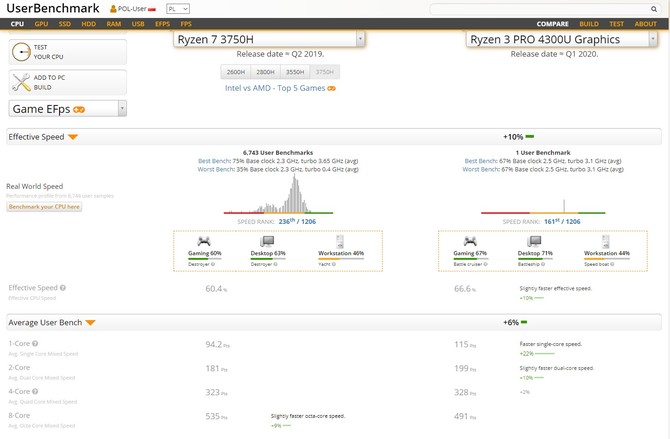Click in the top search field
The width and height of the screenshot is (670, 439).
(x=539, y=9)
